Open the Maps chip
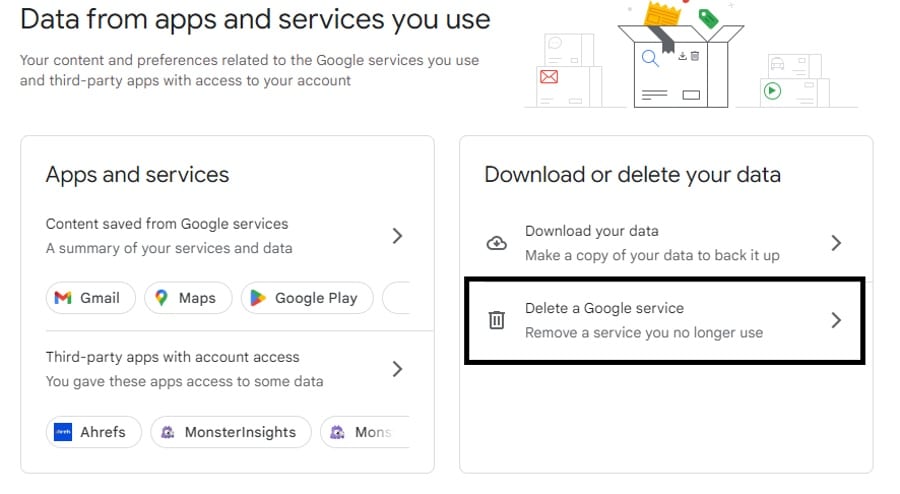The image size is (900, 494). coord(188,298)
